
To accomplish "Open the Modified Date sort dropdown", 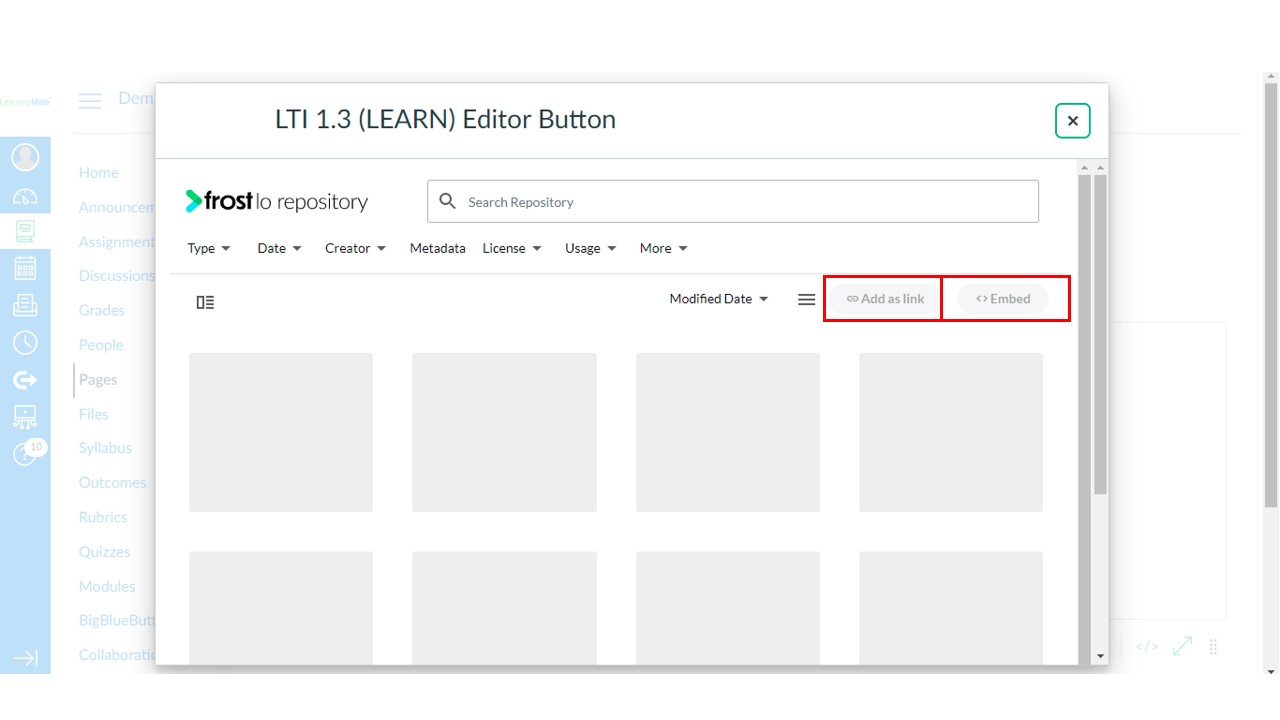I will (719, 299).
